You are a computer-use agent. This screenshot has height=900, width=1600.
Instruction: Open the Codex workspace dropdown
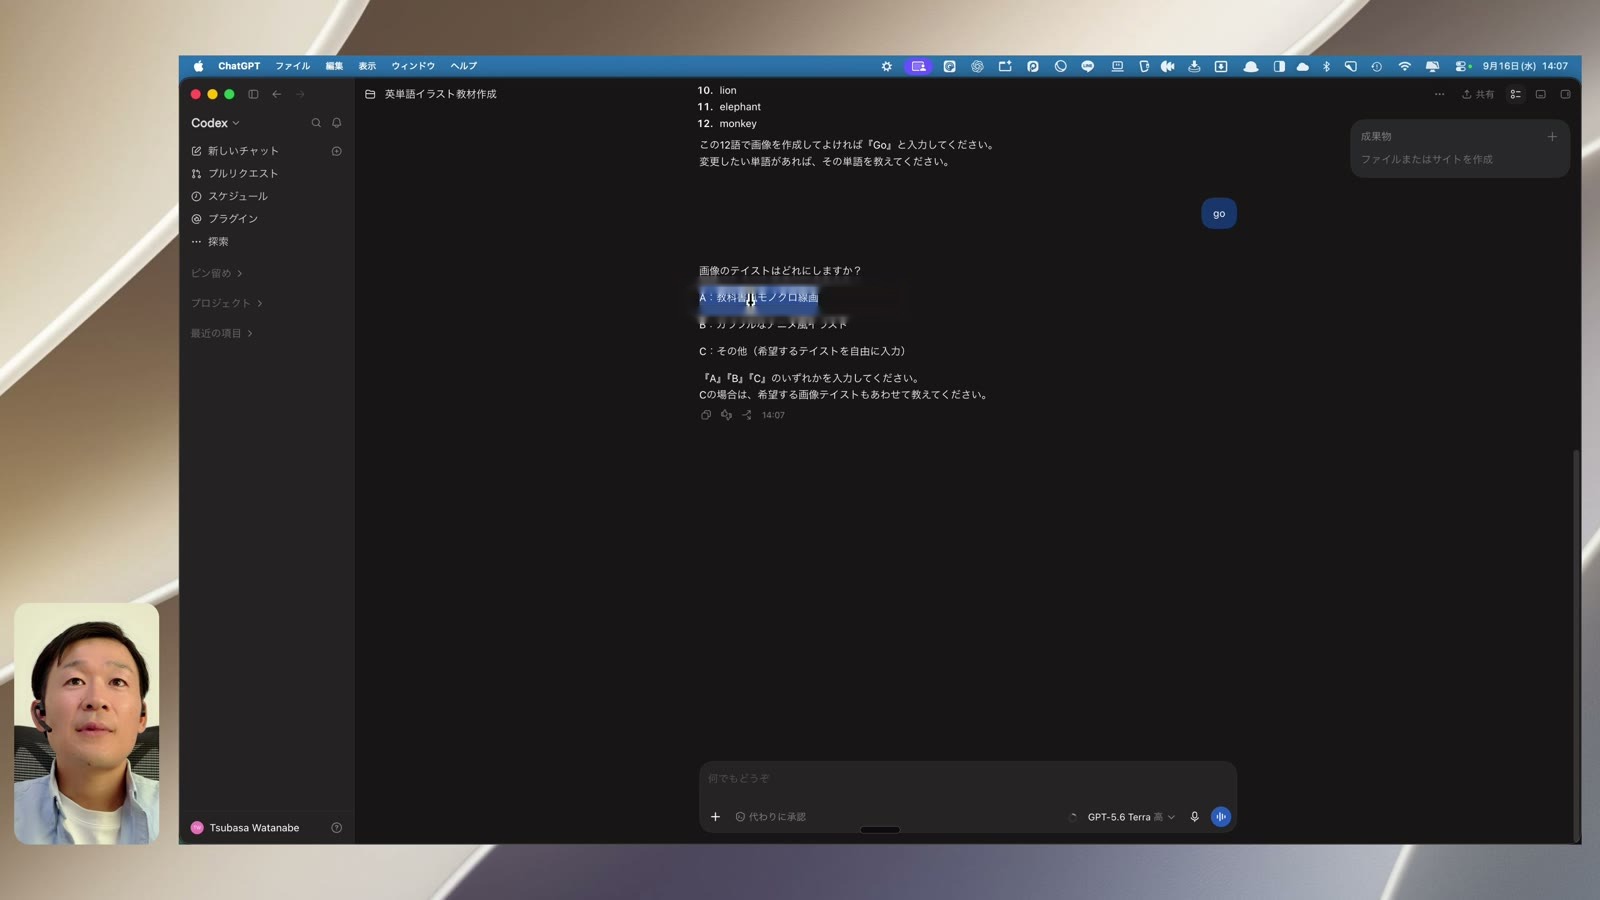tap(215, 123)
